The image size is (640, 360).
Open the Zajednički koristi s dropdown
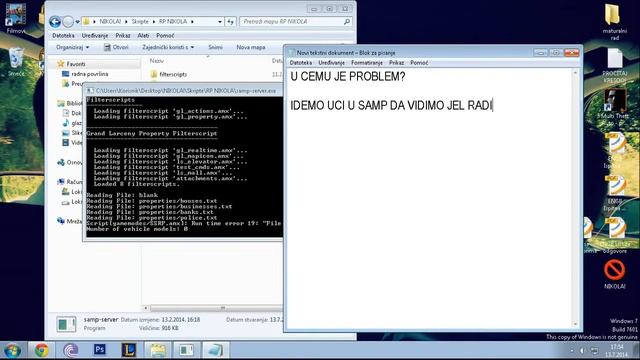pyautogui.click(x=168, y=47)
